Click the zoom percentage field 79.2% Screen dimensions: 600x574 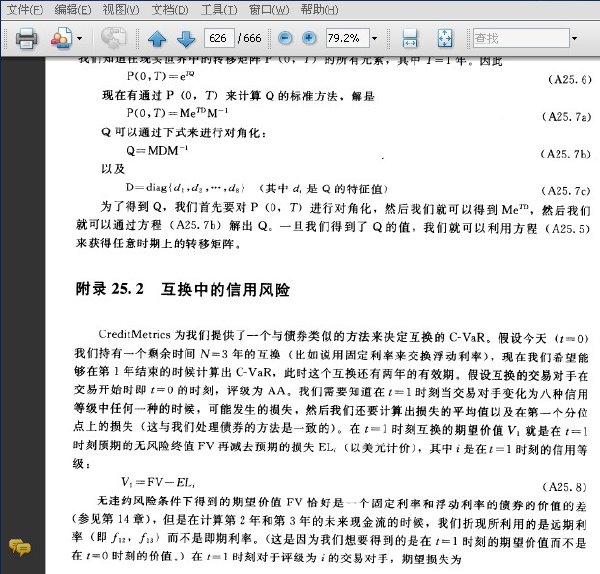(347, 38)
